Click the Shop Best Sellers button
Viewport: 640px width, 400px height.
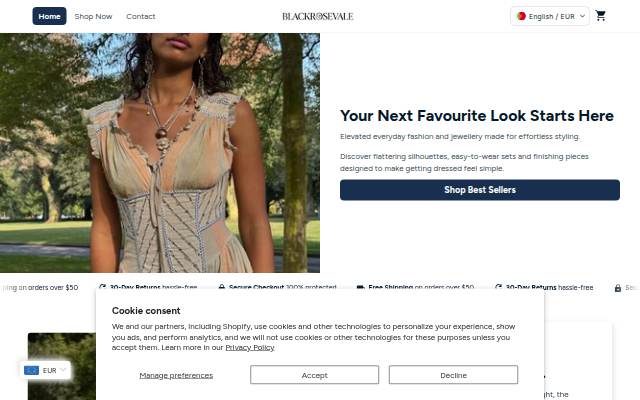(480, 190)
